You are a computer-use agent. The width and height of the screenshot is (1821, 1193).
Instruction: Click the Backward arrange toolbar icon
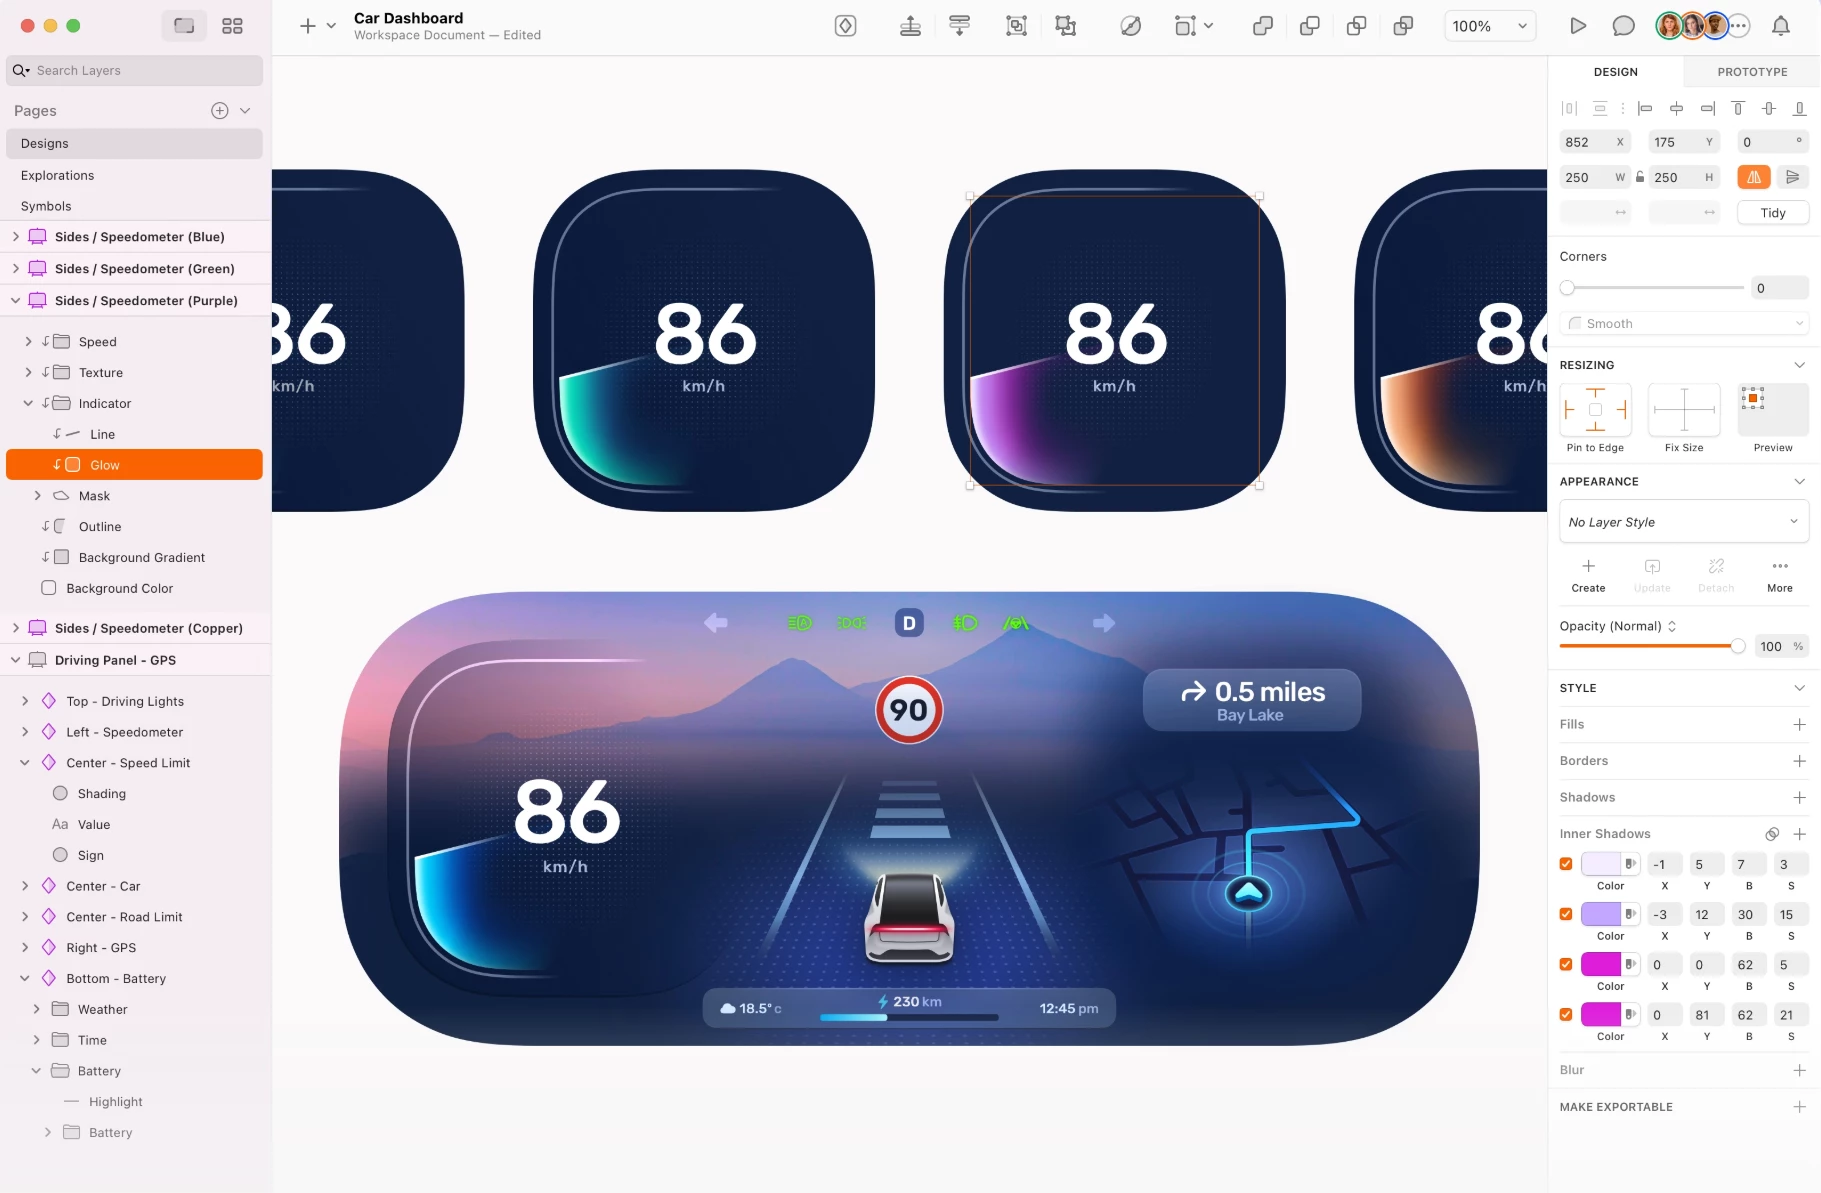click(x=960, y=26)
